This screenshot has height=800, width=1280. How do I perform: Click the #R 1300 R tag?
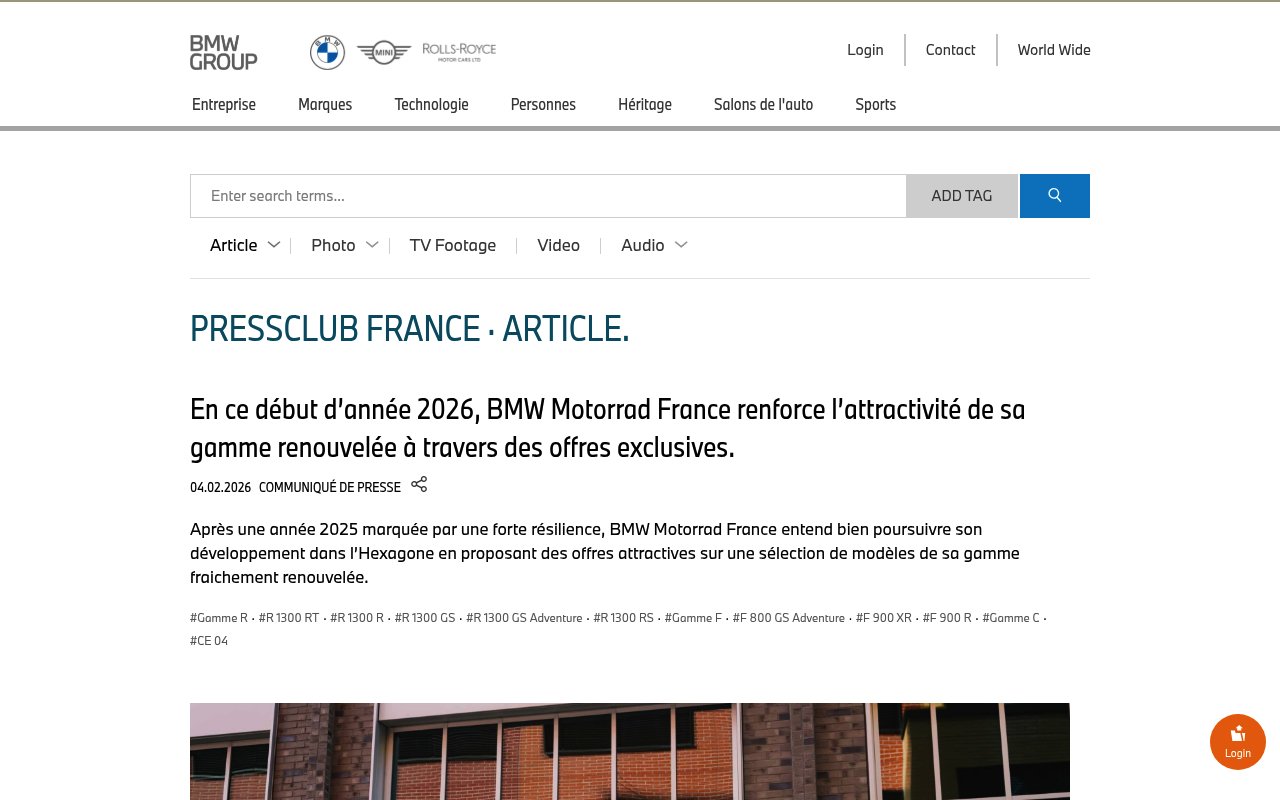pyautogui.click(x=357, y=618)
